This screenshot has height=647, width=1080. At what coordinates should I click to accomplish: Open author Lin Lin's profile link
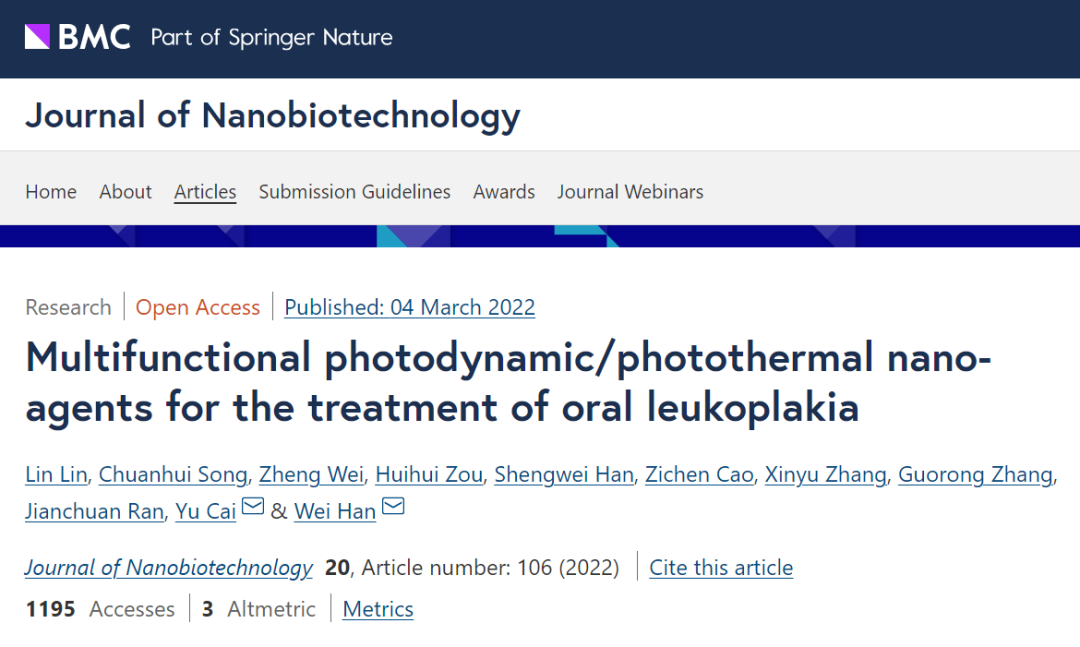(x=56, y=475)
